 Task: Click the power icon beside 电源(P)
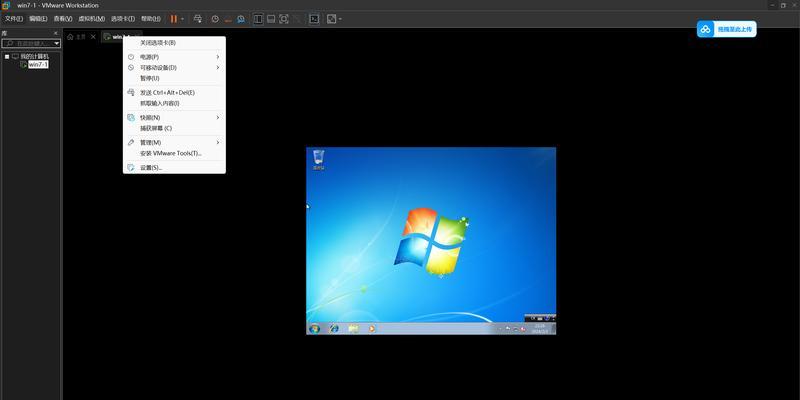131,57
